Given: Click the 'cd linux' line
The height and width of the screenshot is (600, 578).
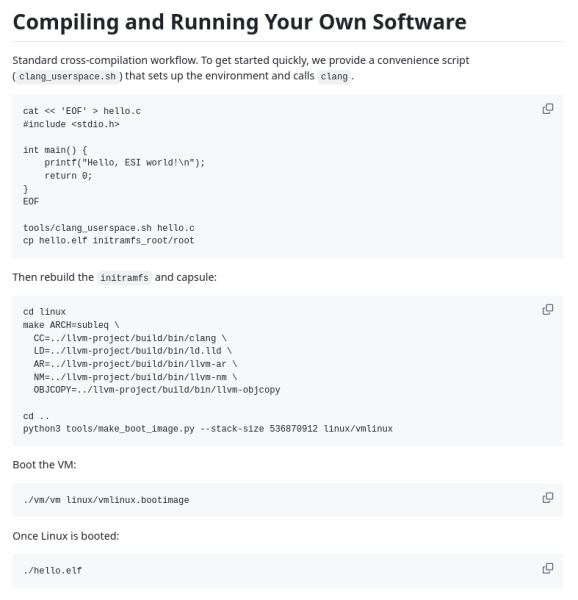Looking at the screenshot, I should (x=44, y=312).
